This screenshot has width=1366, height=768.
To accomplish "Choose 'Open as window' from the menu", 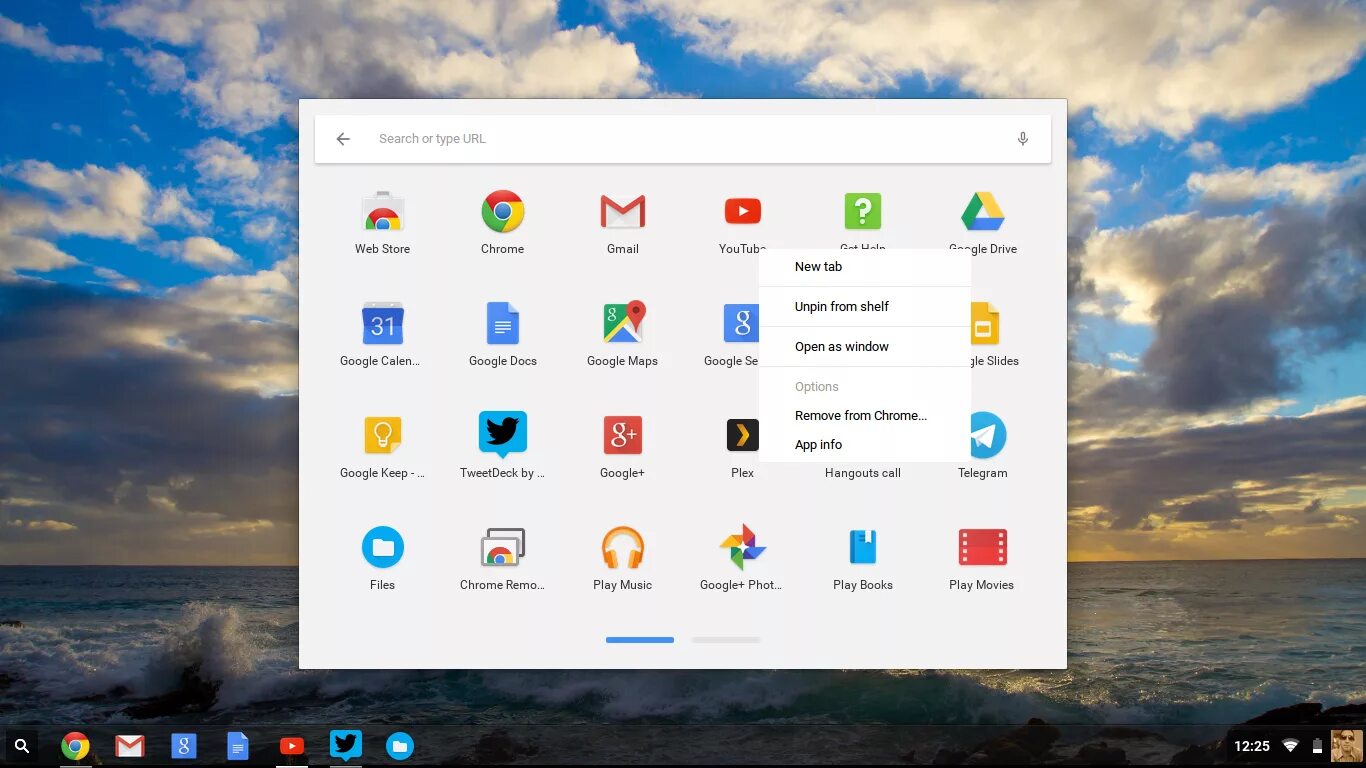I will tap(841, 346).
